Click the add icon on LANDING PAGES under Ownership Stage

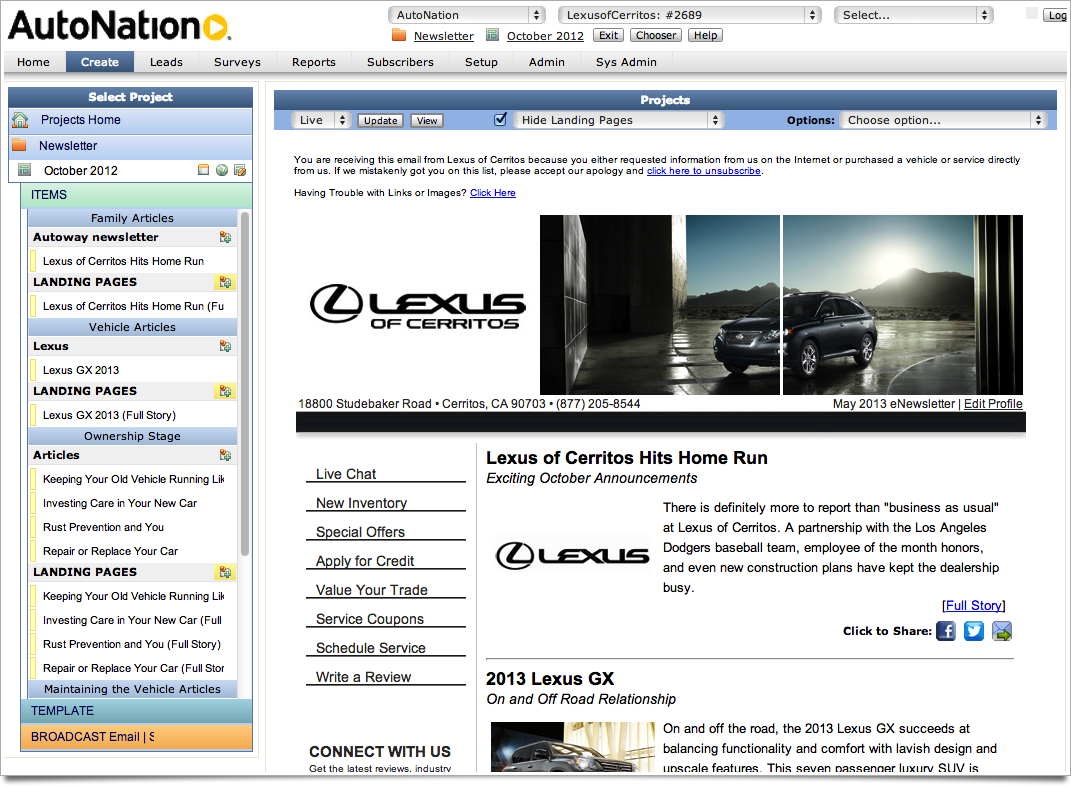pos(225,572)
